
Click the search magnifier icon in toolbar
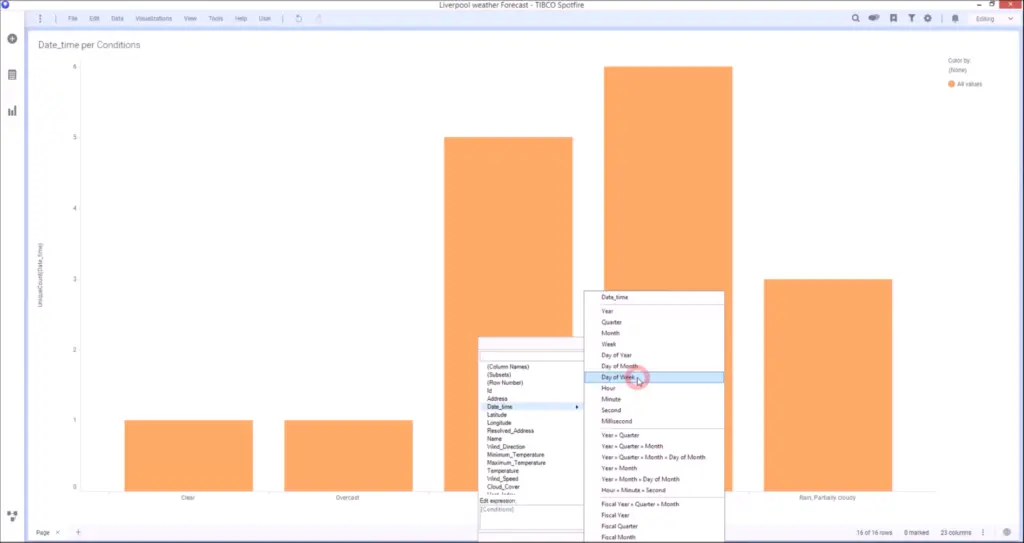coord(856,18)
